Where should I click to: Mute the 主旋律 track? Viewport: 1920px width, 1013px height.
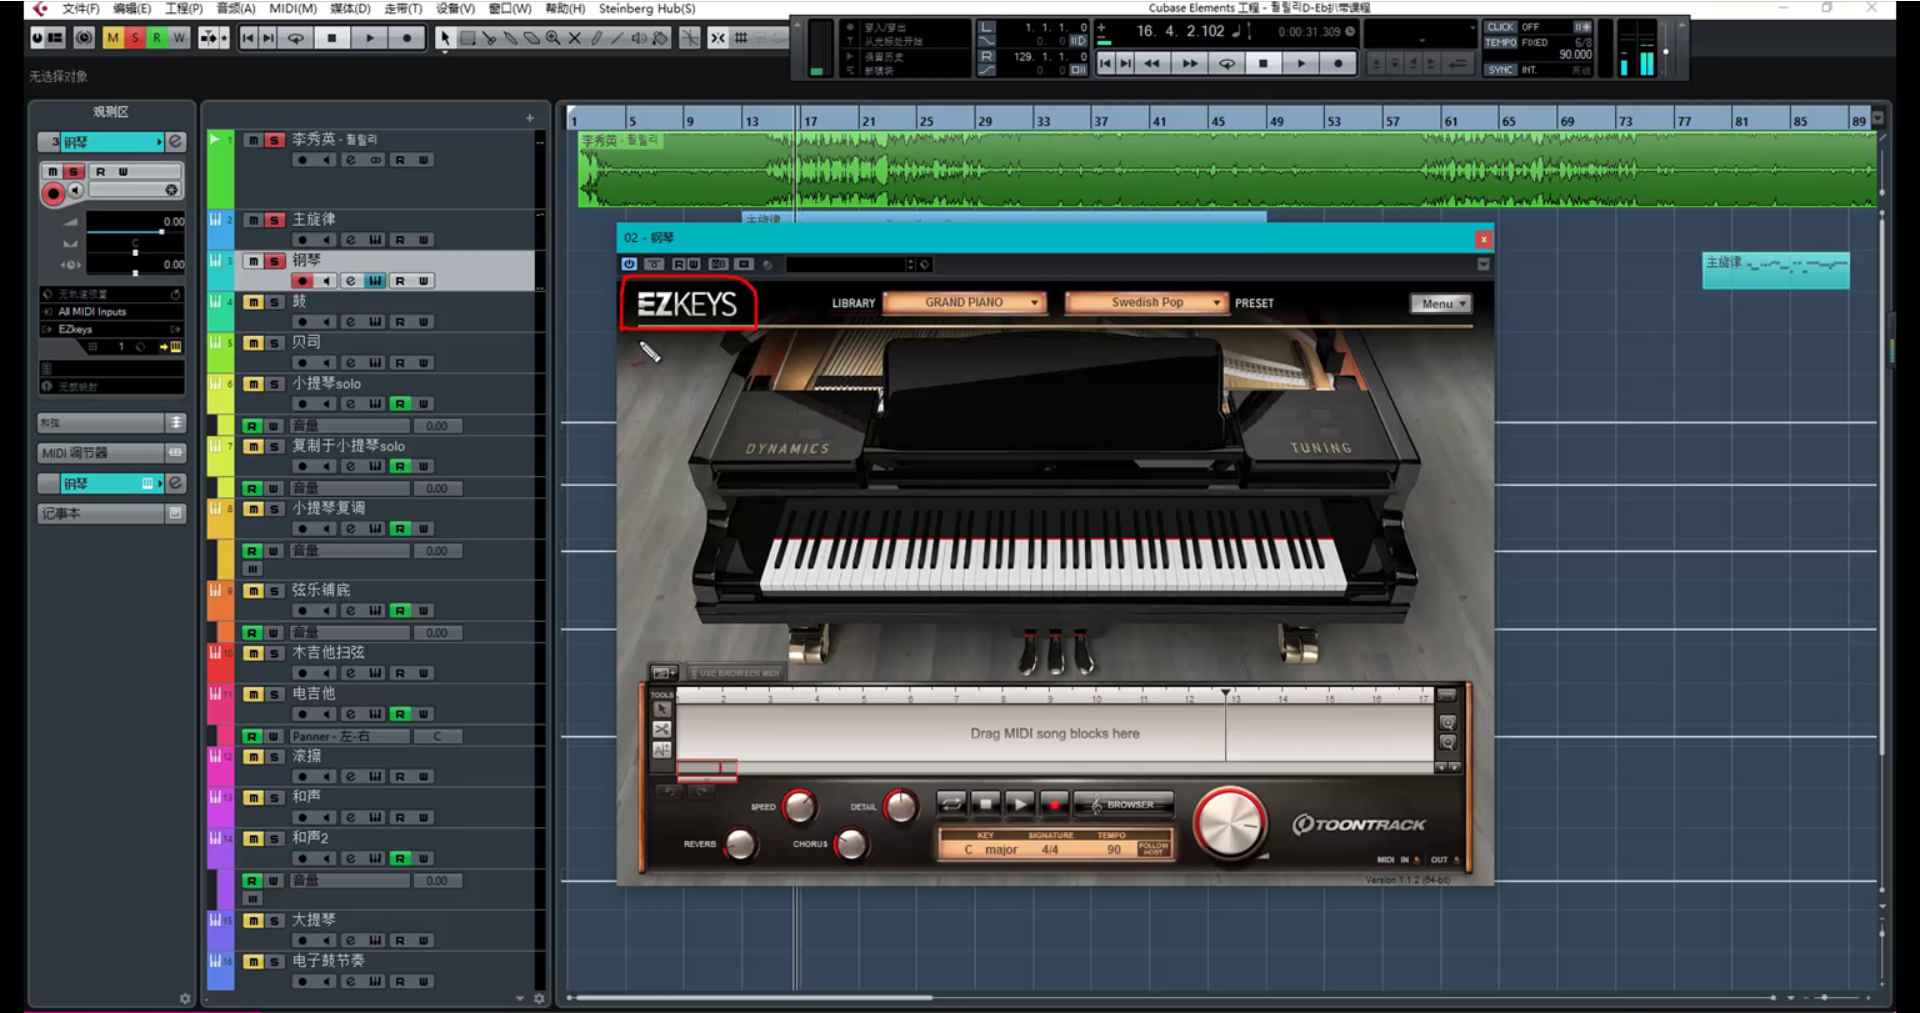254,220
